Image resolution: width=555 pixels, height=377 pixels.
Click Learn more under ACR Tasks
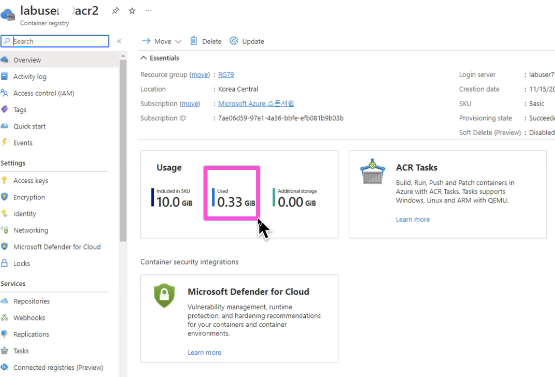pos(413,219)
